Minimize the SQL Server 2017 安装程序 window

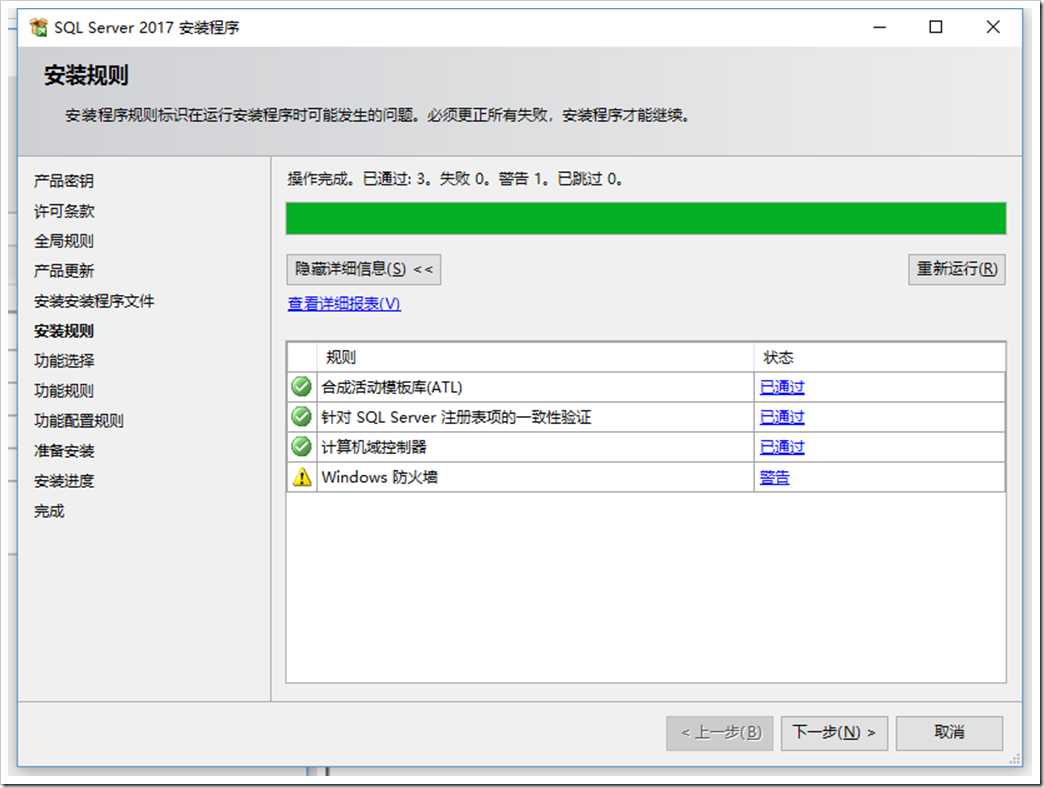click(880, 27)
